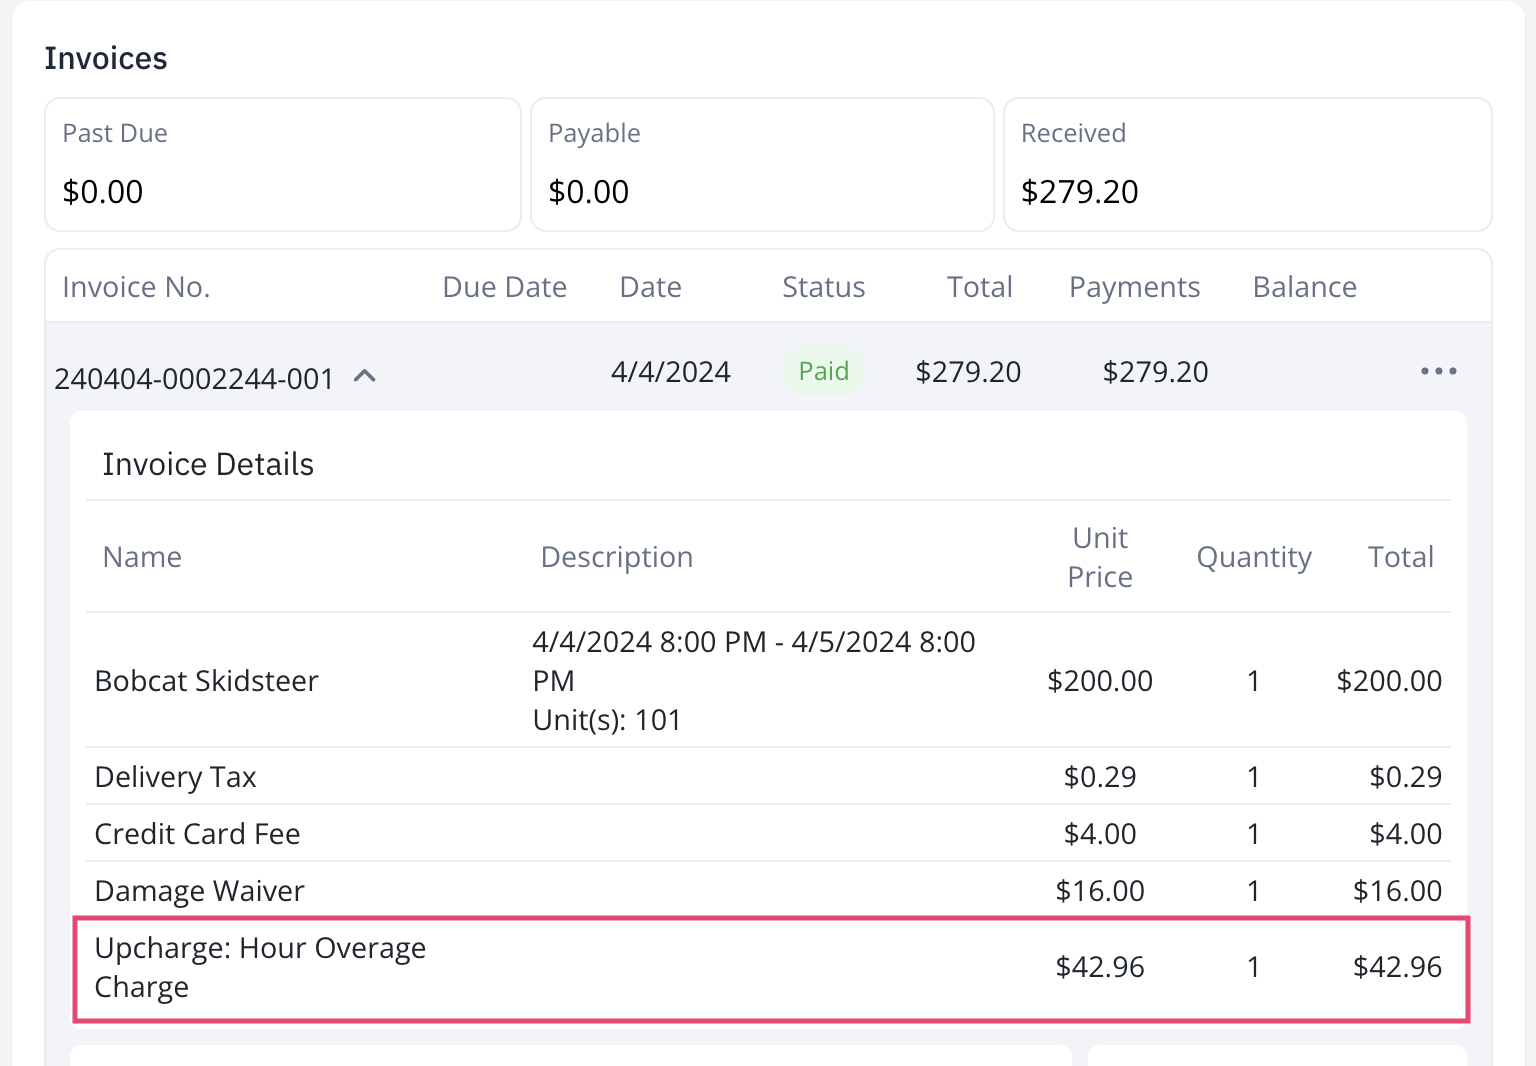1536x1066 pixels.
Task: Select the Paid status badge
Action: coord(823,371)
